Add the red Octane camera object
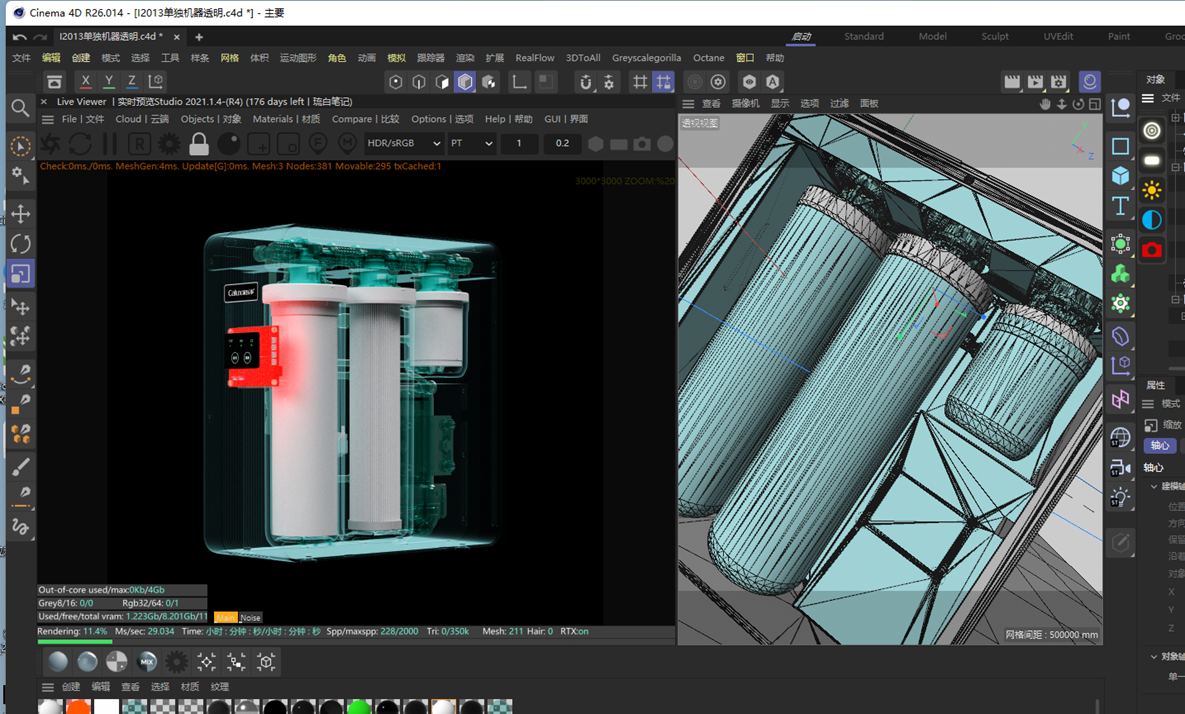 [x=1152, y=249]
